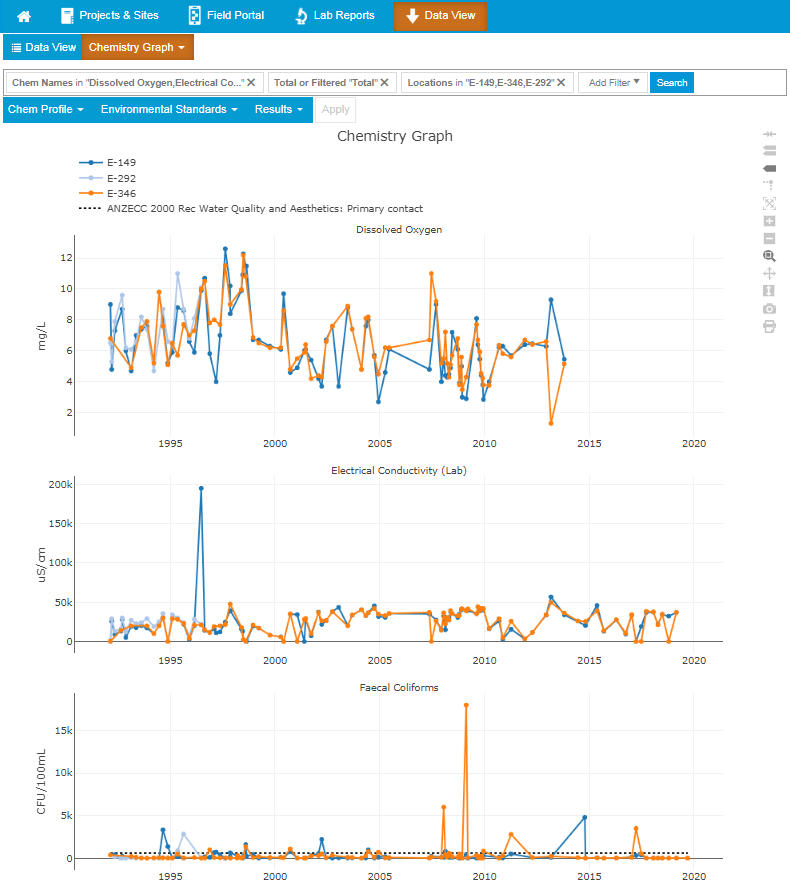Click the Zoom Out minus icon
The image size is (790, 891).
point(769,238)
